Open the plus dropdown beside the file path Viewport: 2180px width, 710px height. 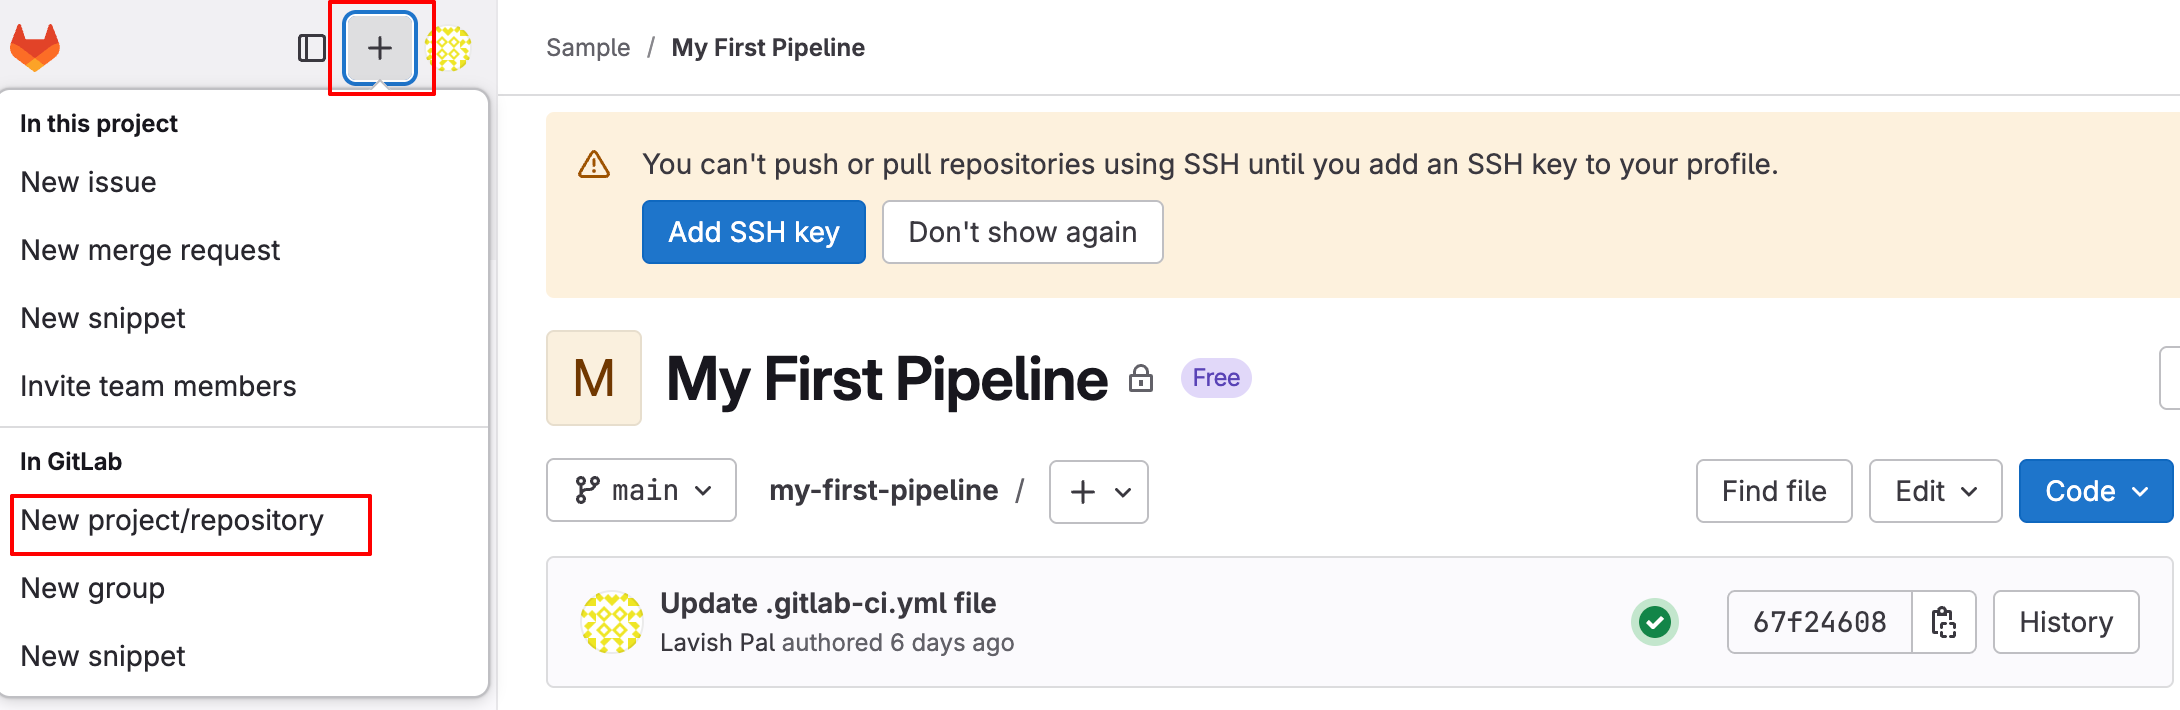(x=1098, y=491)
